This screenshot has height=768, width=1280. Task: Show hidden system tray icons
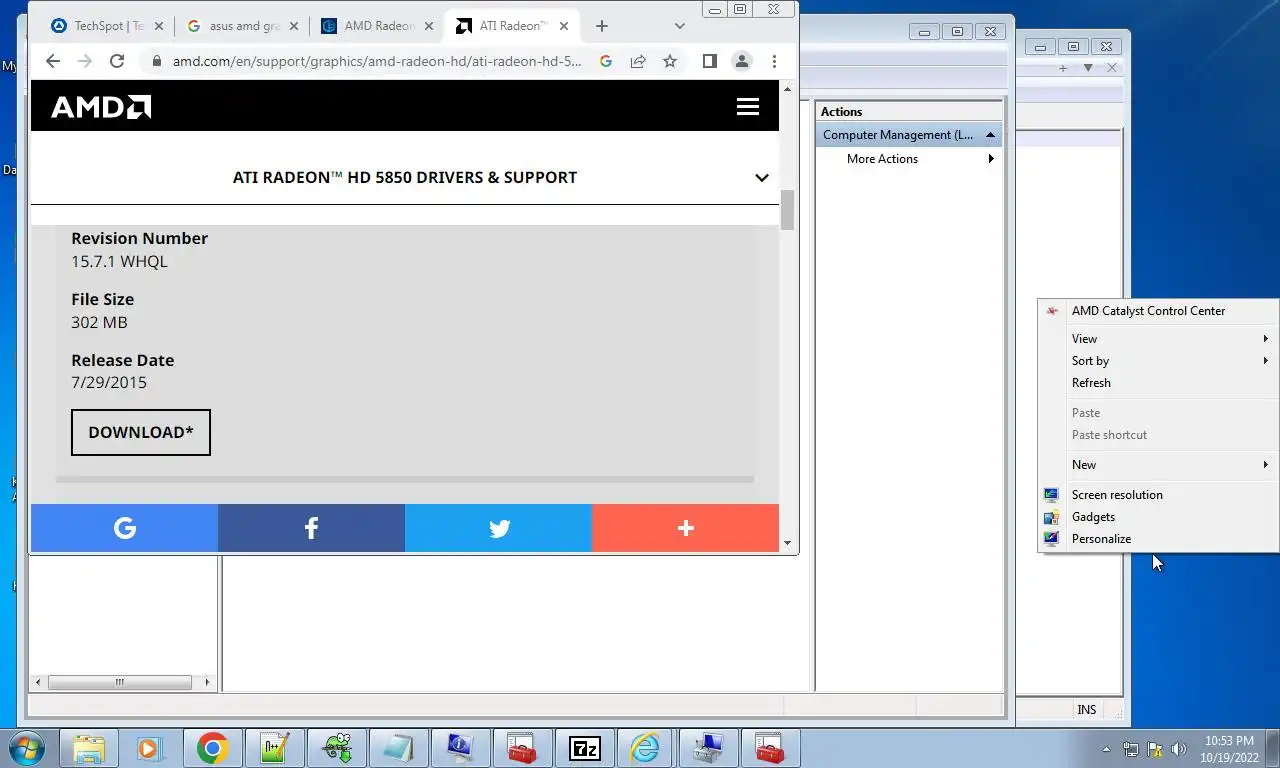coord(1106,749)
